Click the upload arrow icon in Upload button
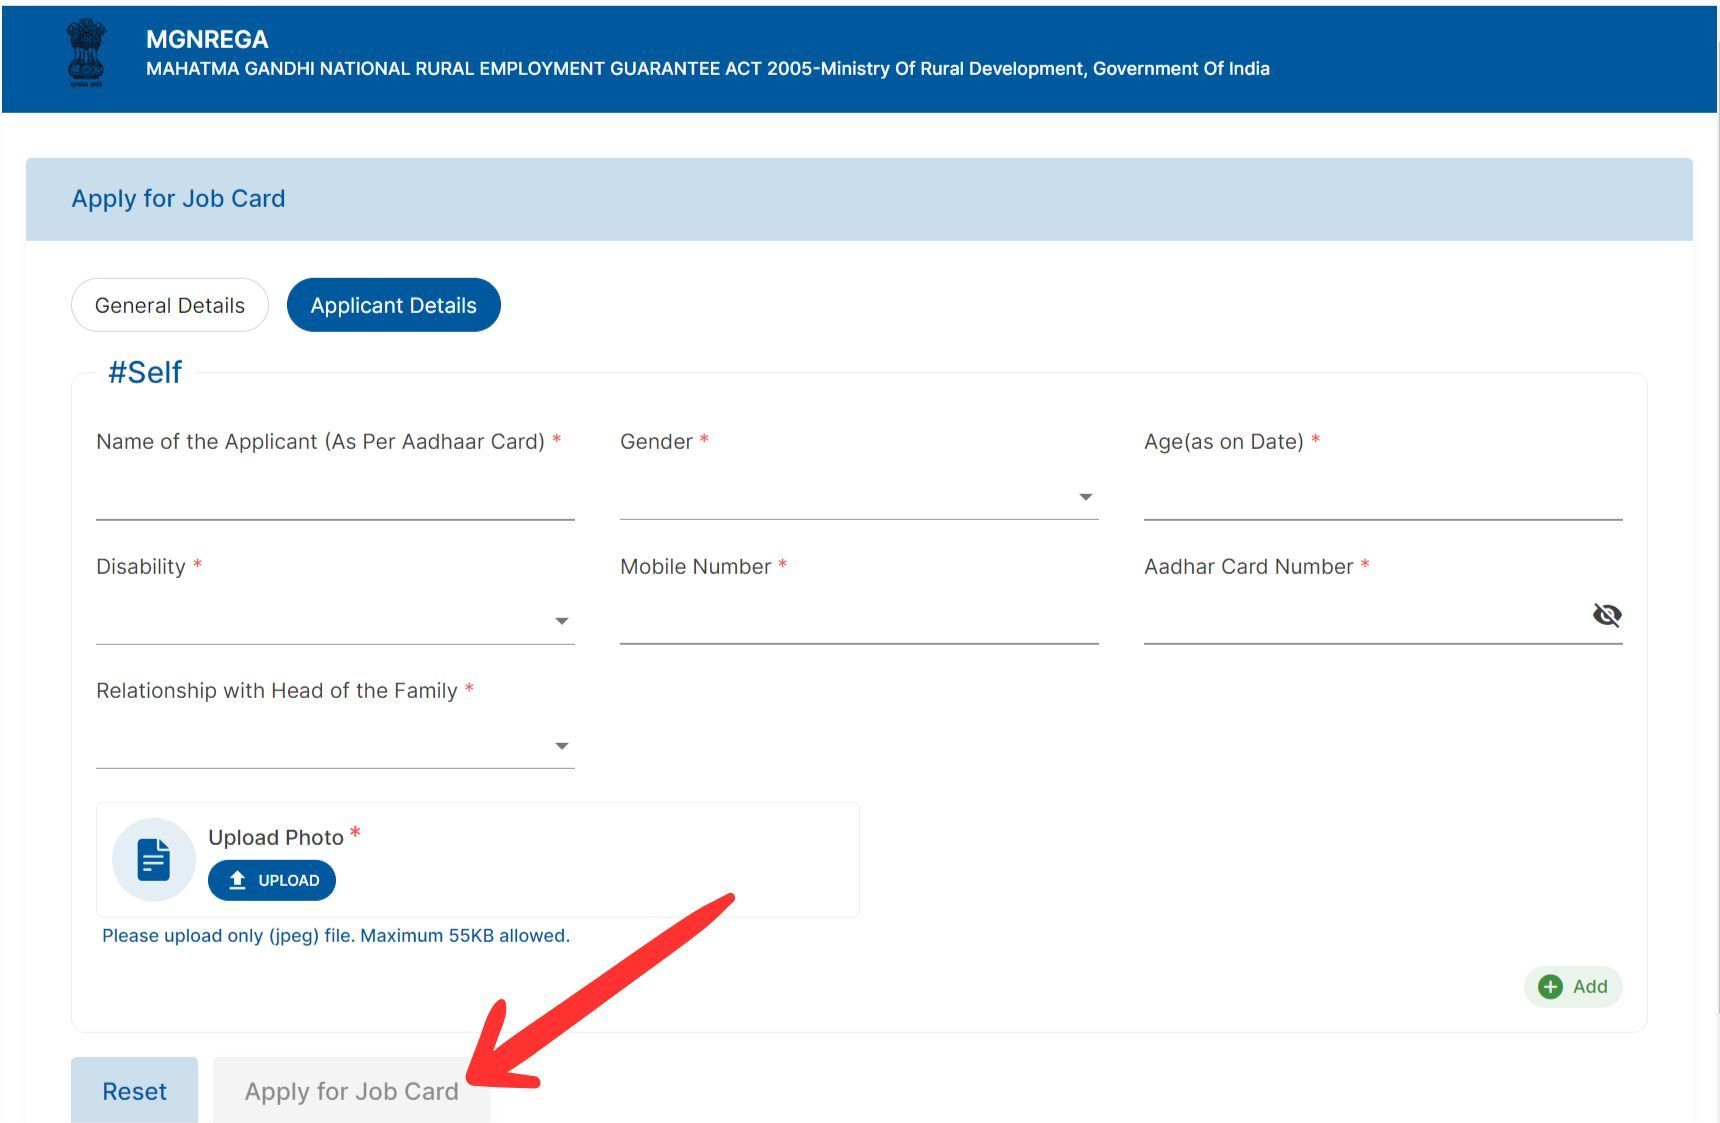Viewport: 1720px width, 1123px height. click(238, 880)
